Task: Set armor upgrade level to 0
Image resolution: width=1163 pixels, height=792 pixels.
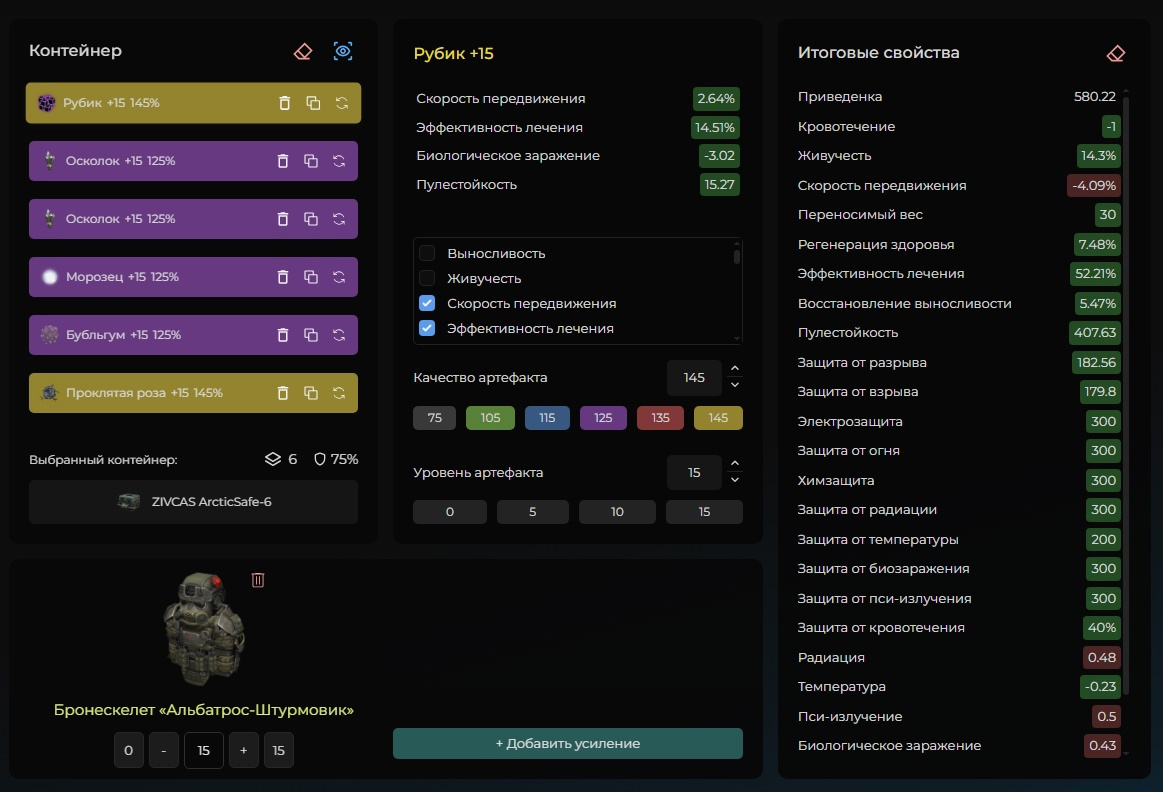Action: (x=128, y=750)
